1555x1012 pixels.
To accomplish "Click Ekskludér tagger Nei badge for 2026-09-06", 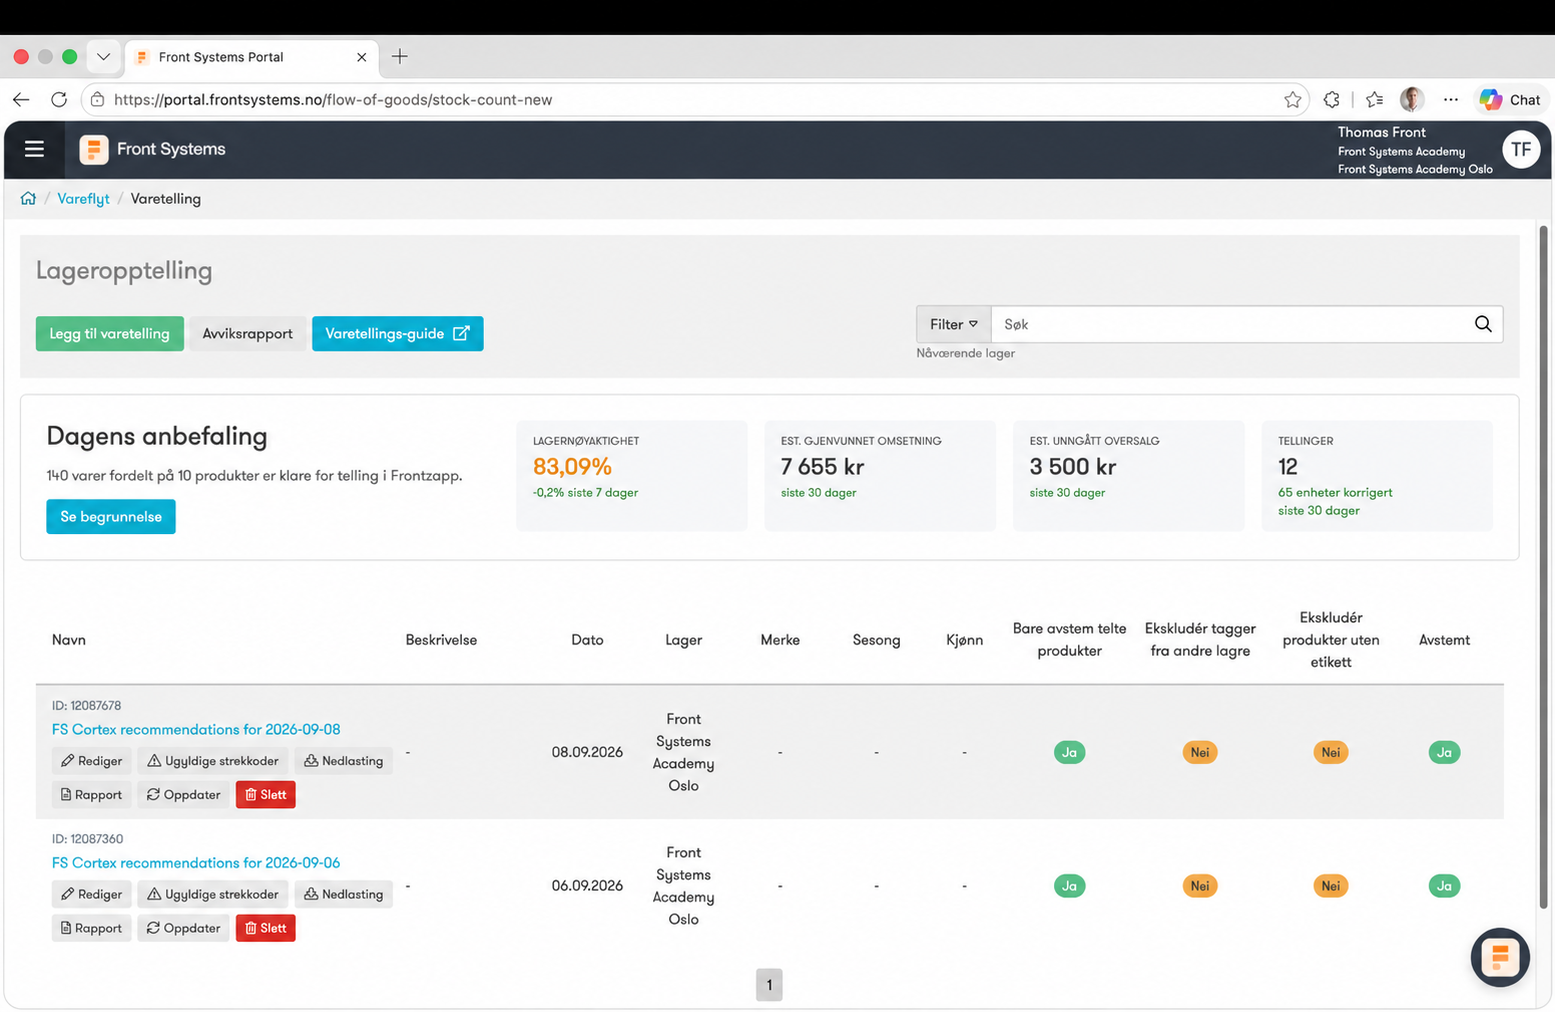I will (x=1200, y=886).
